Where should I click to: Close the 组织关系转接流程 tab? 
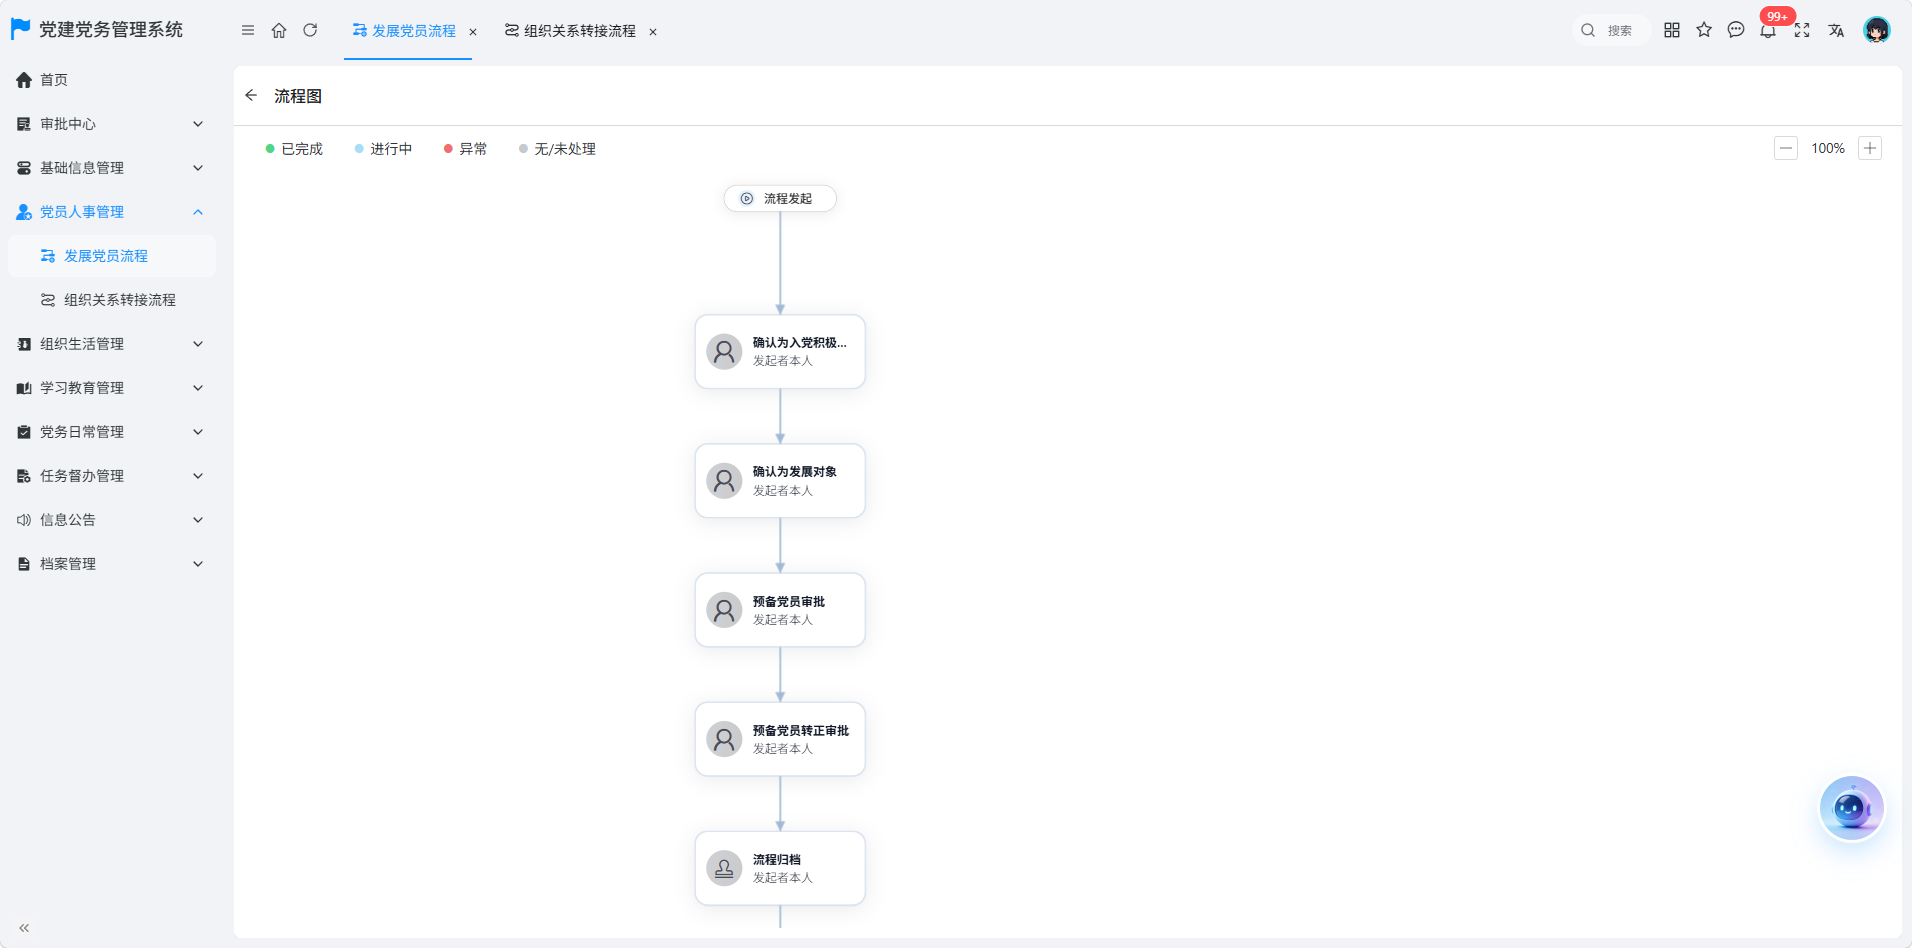[653, 32]
